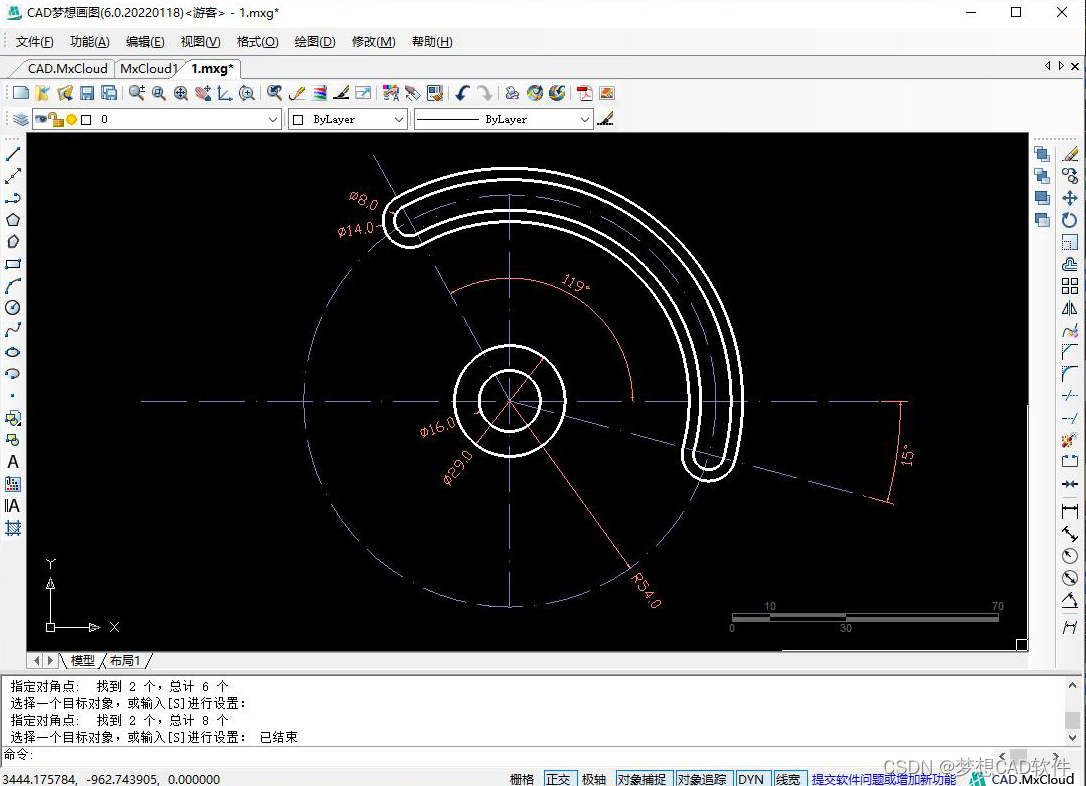Screen dimensions: 1086x786
Task: Switch to the MxCloud1 tab
Action: [148, 69]
